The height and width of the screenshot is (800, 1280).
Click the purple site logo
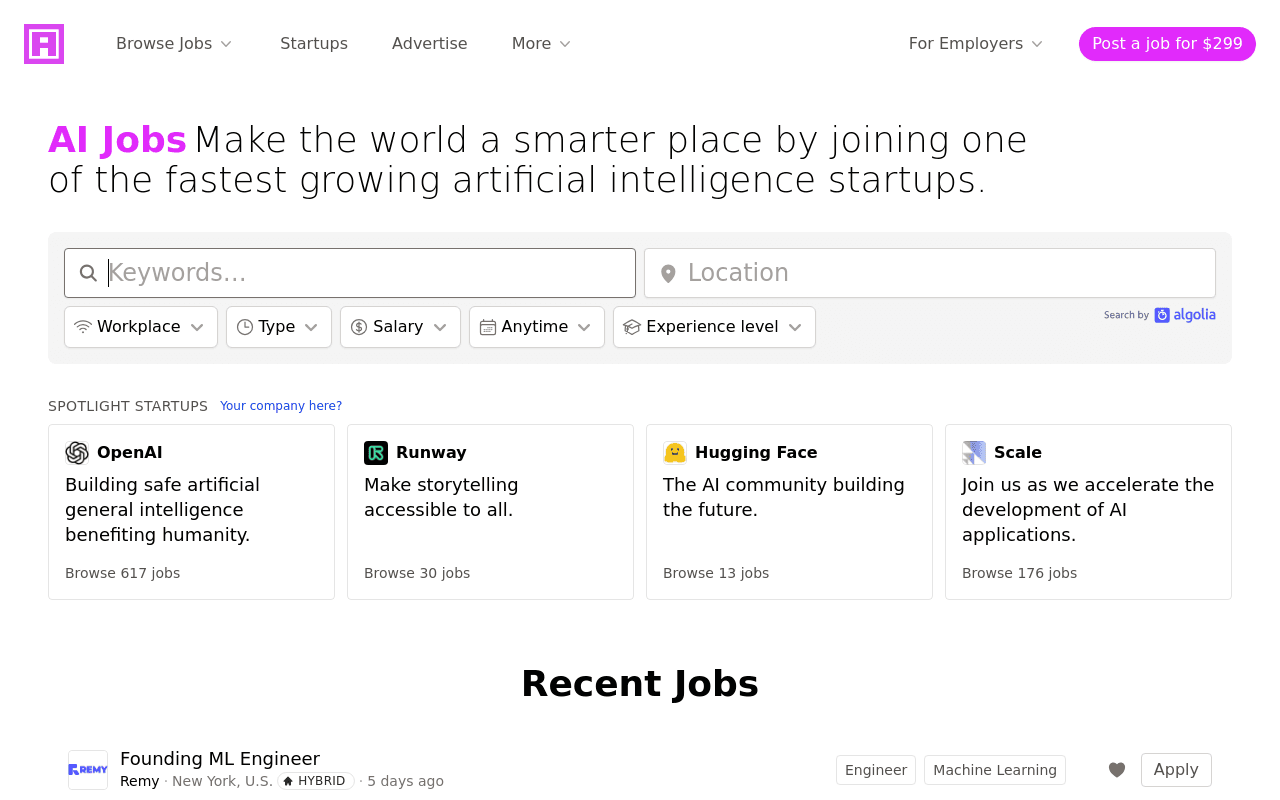(44, 44)
